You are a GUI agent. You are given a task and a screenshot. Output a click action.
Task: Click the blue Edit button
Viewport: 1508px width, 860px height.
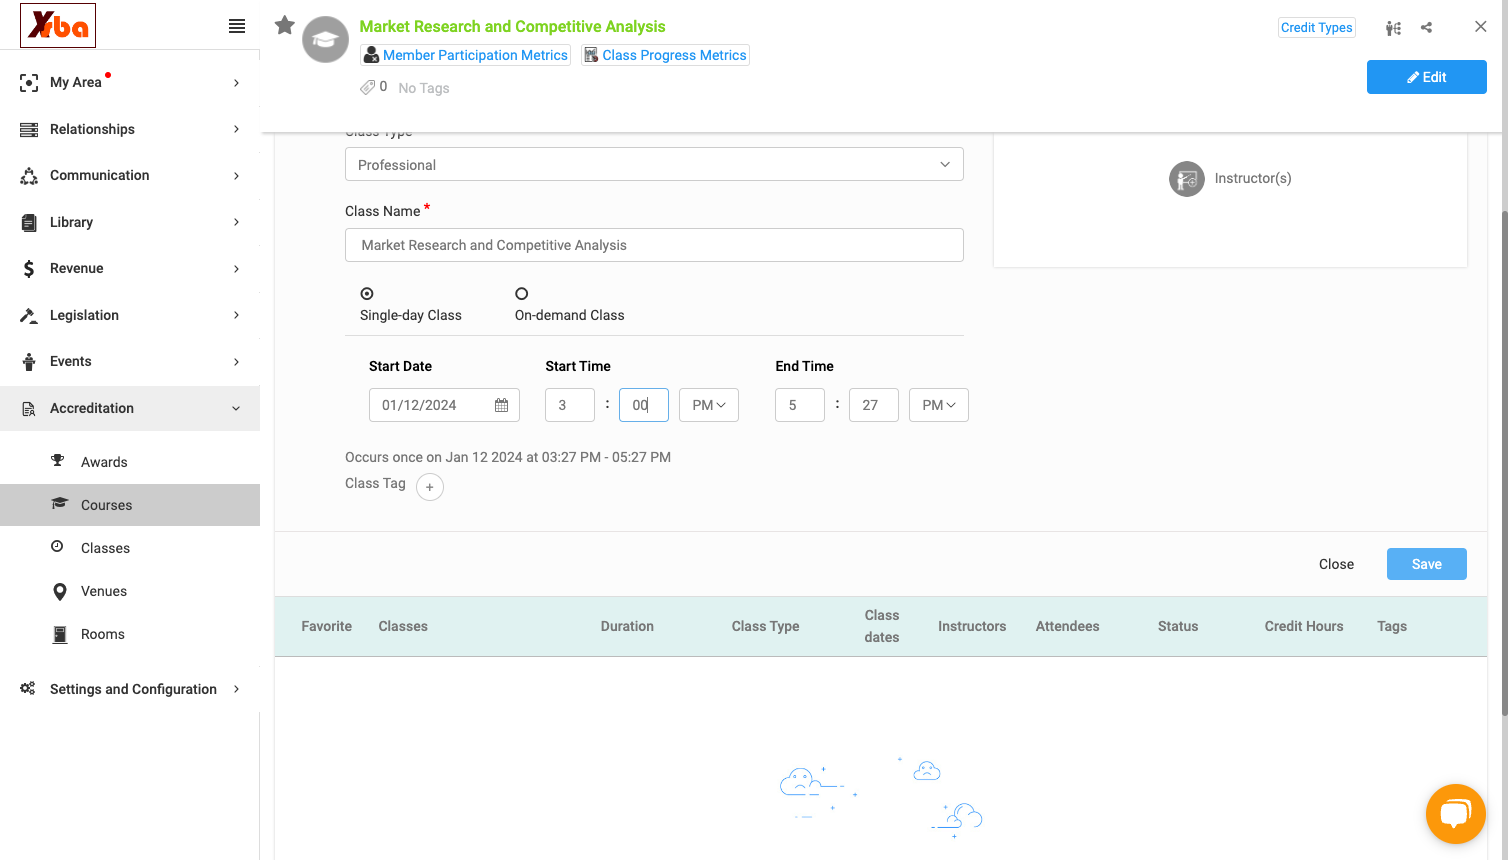1427,77
